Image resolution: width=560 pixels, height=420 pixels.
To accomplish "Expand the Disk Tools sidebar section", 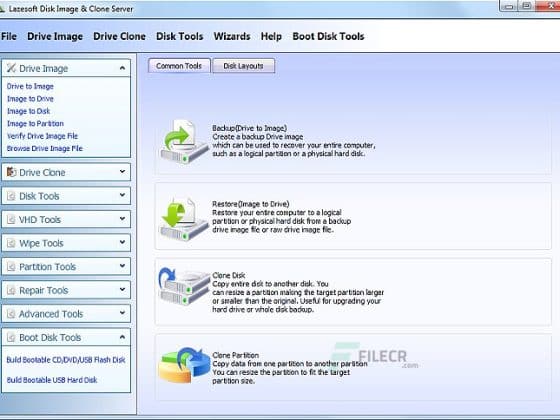I will [122, 195].
